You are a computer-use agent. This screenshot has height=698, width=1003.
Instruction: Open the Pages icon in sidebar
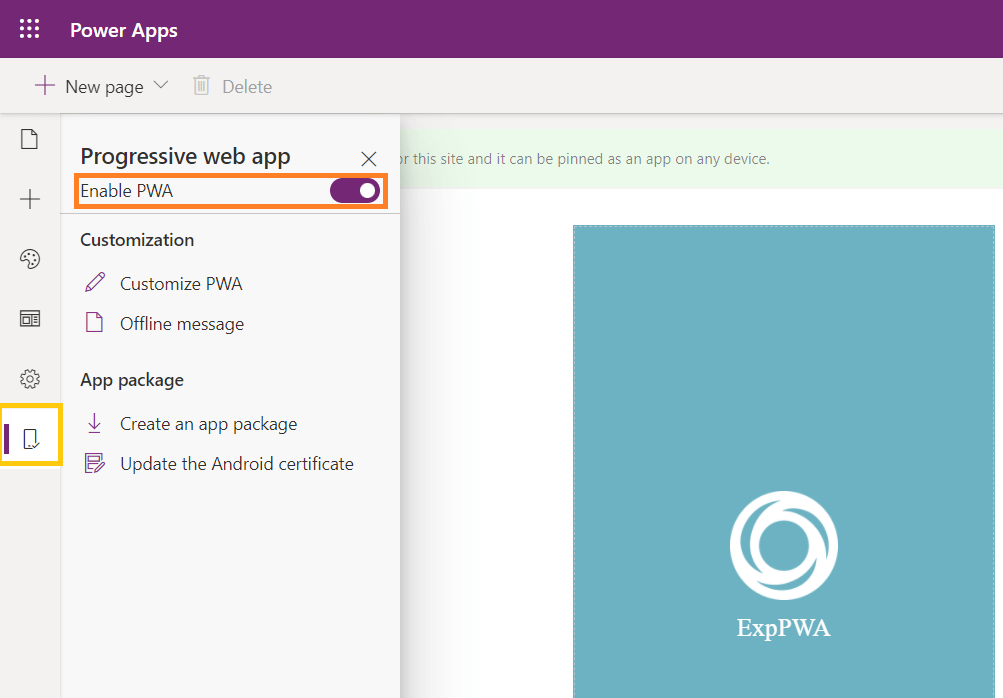(x=30, y=140)
